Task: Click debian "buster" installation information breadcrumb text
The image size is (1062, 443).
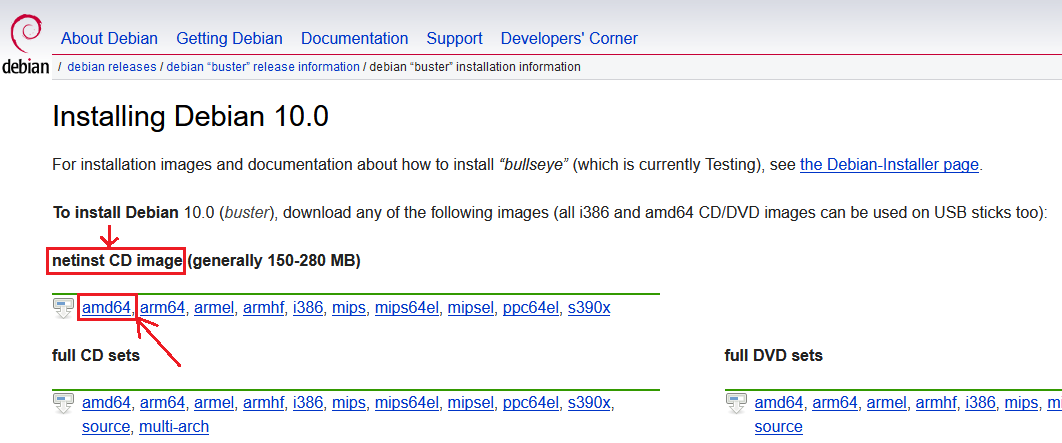Action: pos(475,67)
